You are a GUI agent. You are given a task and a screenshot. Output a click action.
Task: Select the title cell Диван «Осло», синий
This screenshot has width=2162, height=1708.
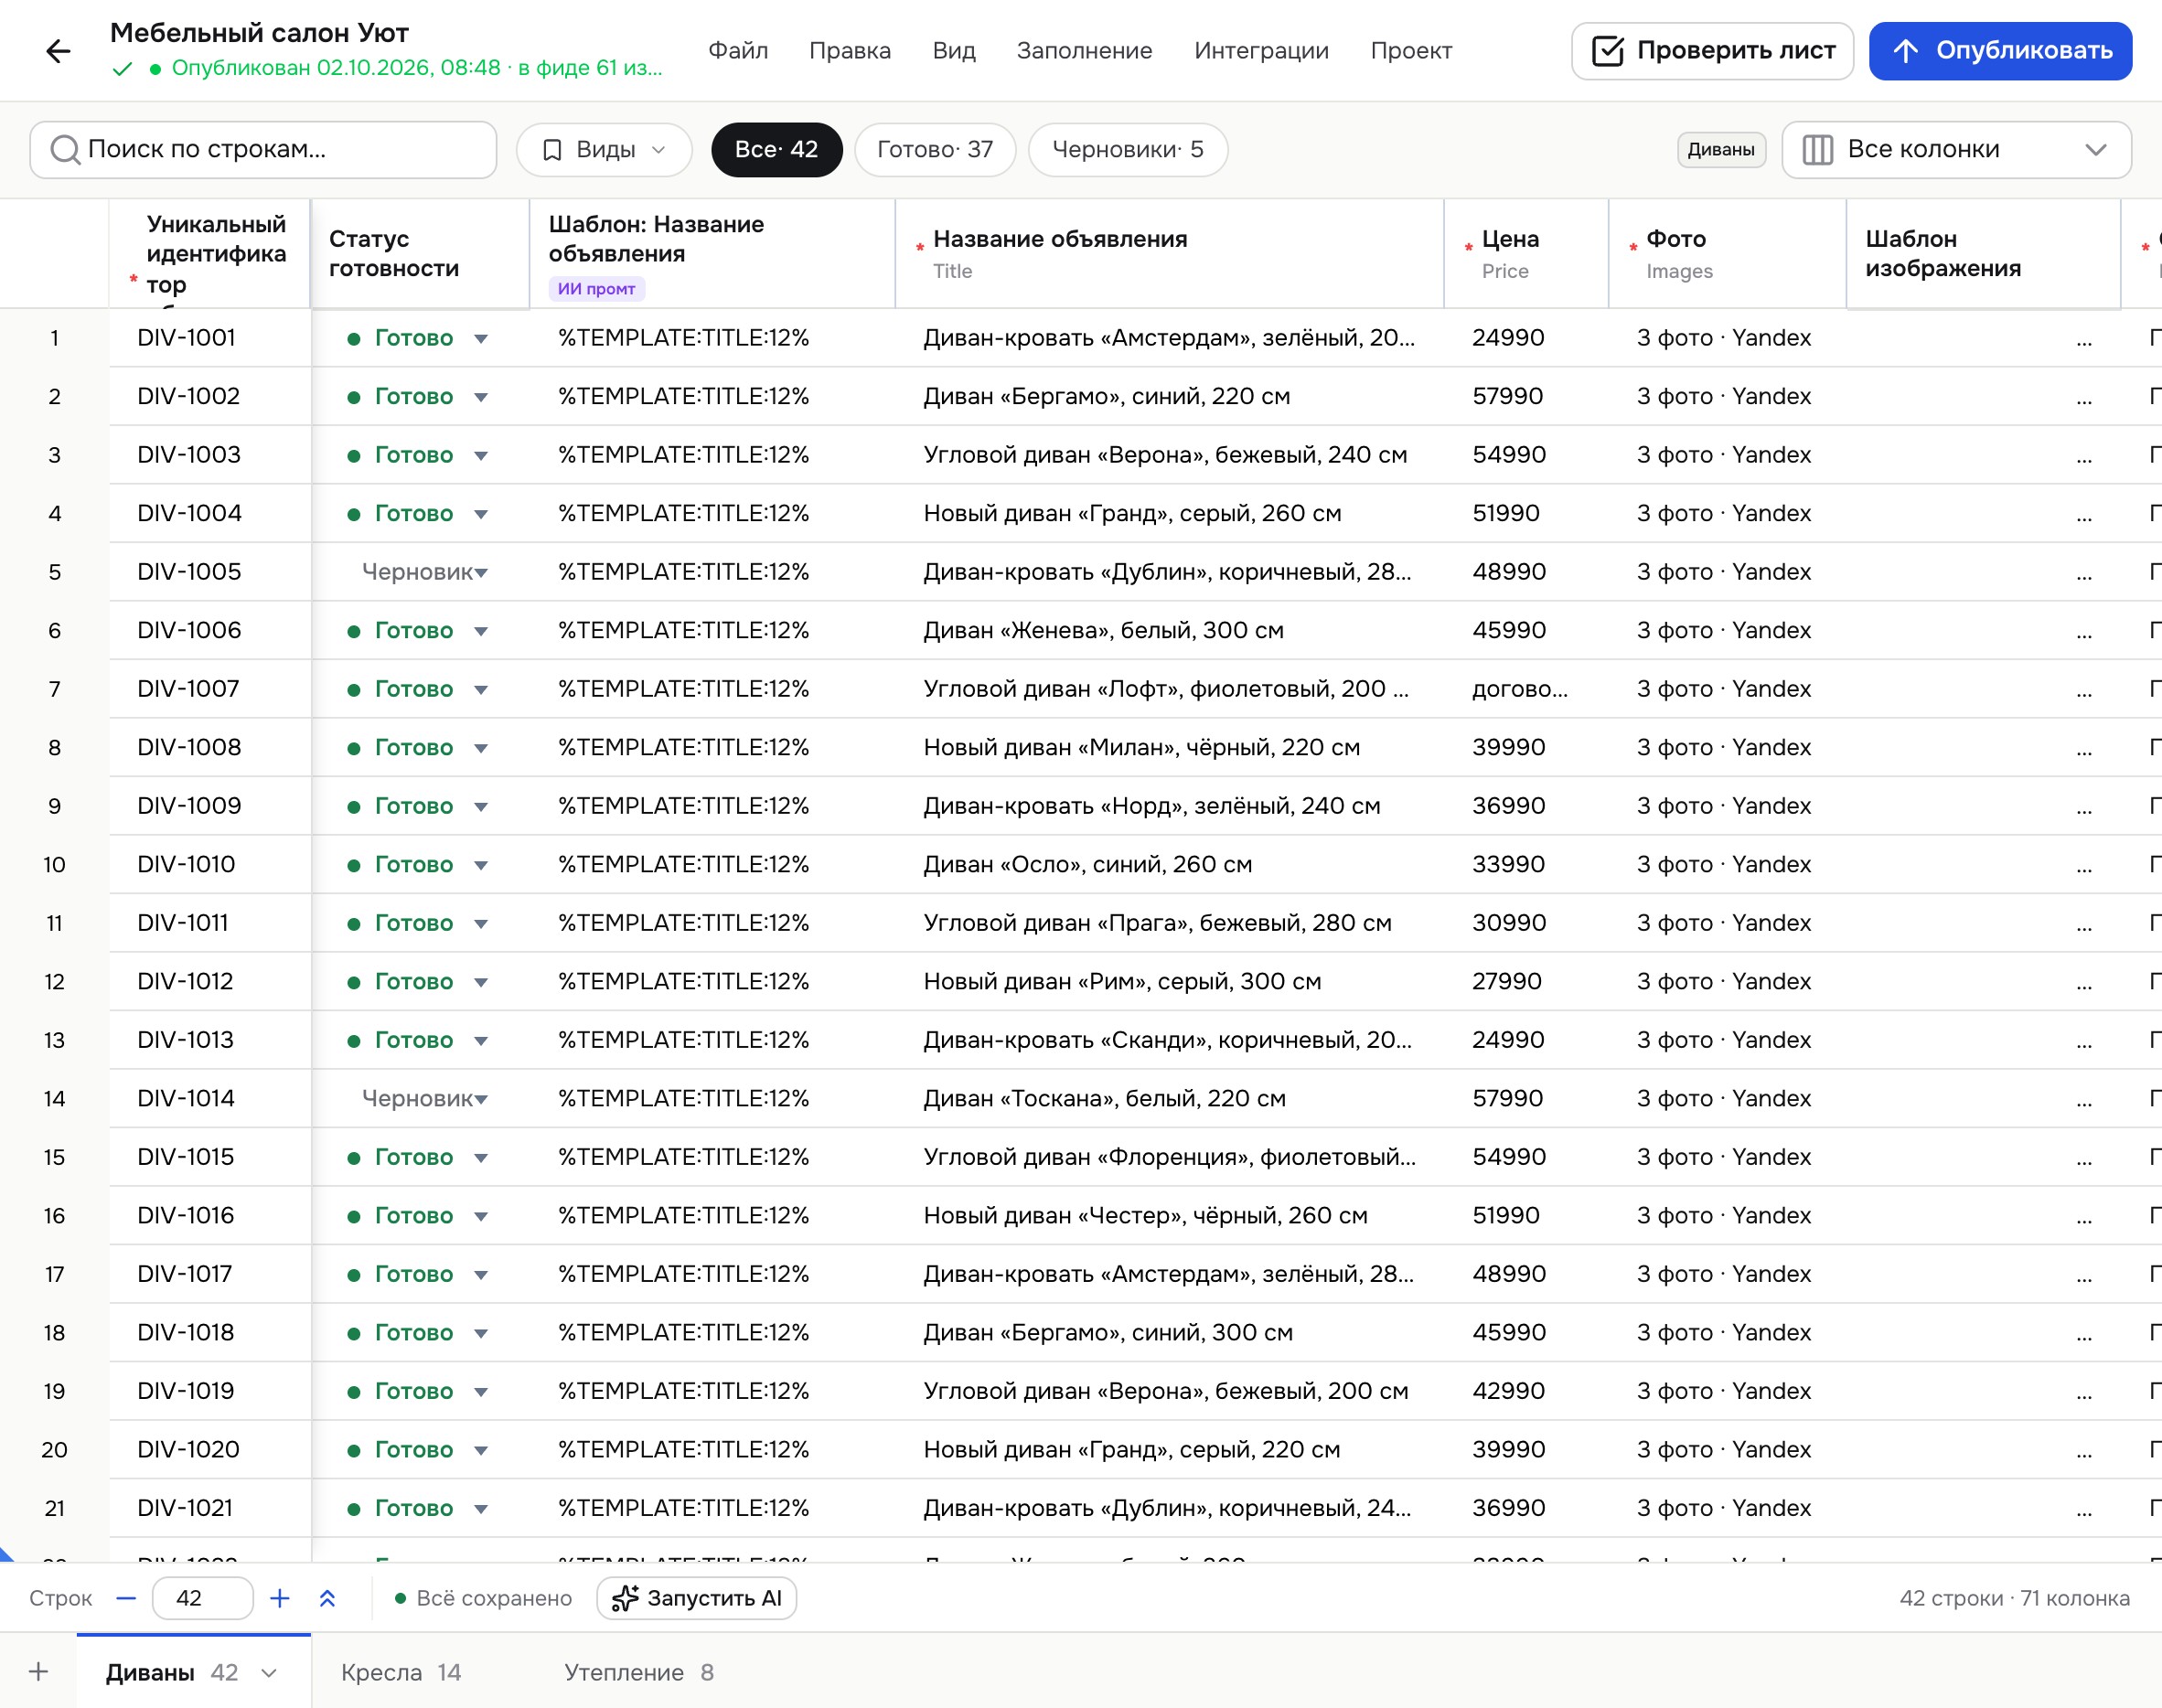coord(1169,865)
